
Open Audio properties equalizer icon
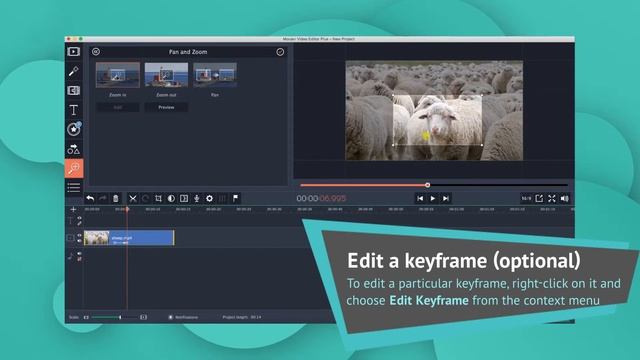click(222, 198)
